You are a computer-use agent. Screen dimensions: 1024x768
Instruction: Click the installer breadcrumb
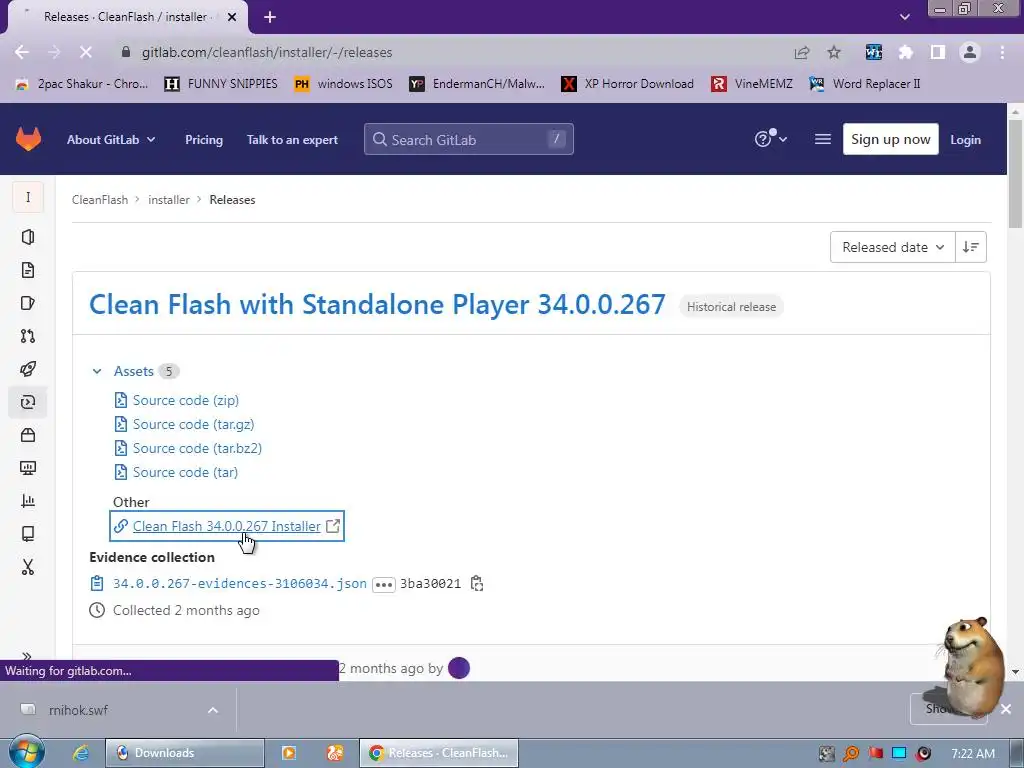[168, 200]
